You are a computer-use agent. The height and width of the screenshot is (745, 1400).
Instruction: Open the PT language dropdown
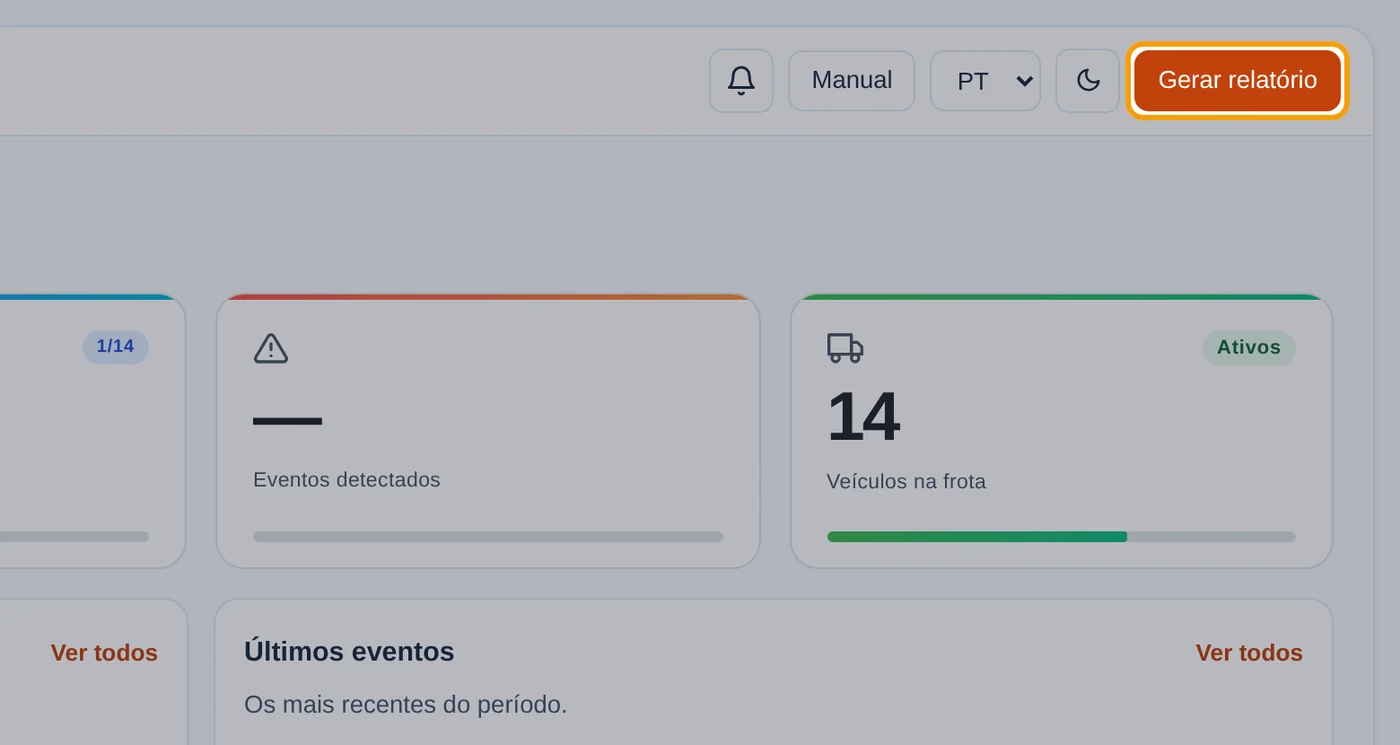(x=985, y=81)
